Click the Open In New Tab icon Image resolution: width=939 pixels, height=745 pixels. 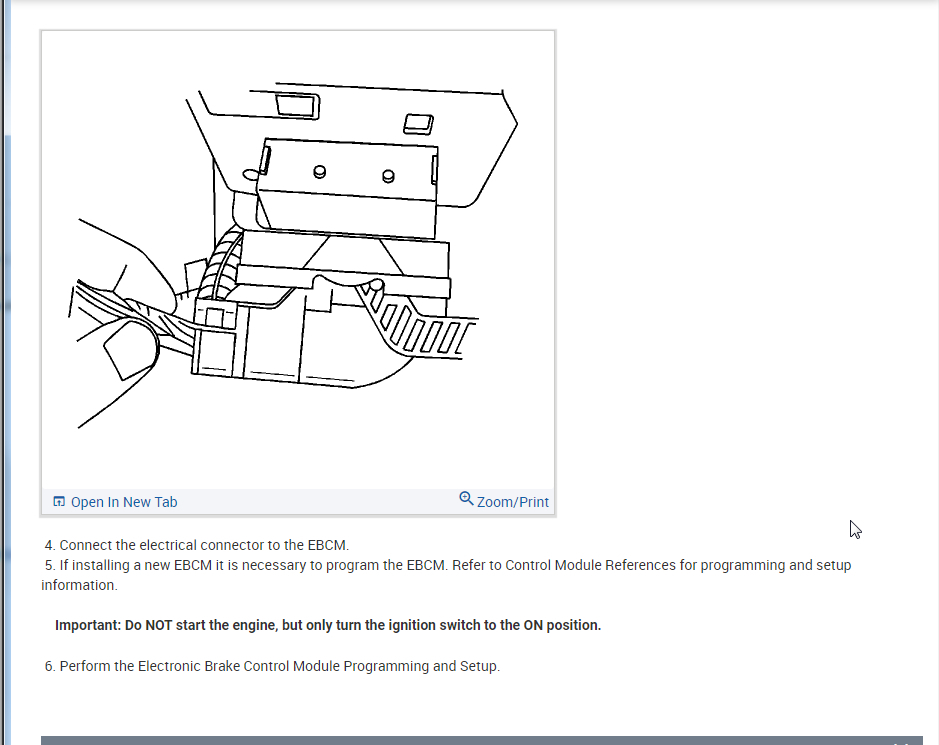coord(59,501)
